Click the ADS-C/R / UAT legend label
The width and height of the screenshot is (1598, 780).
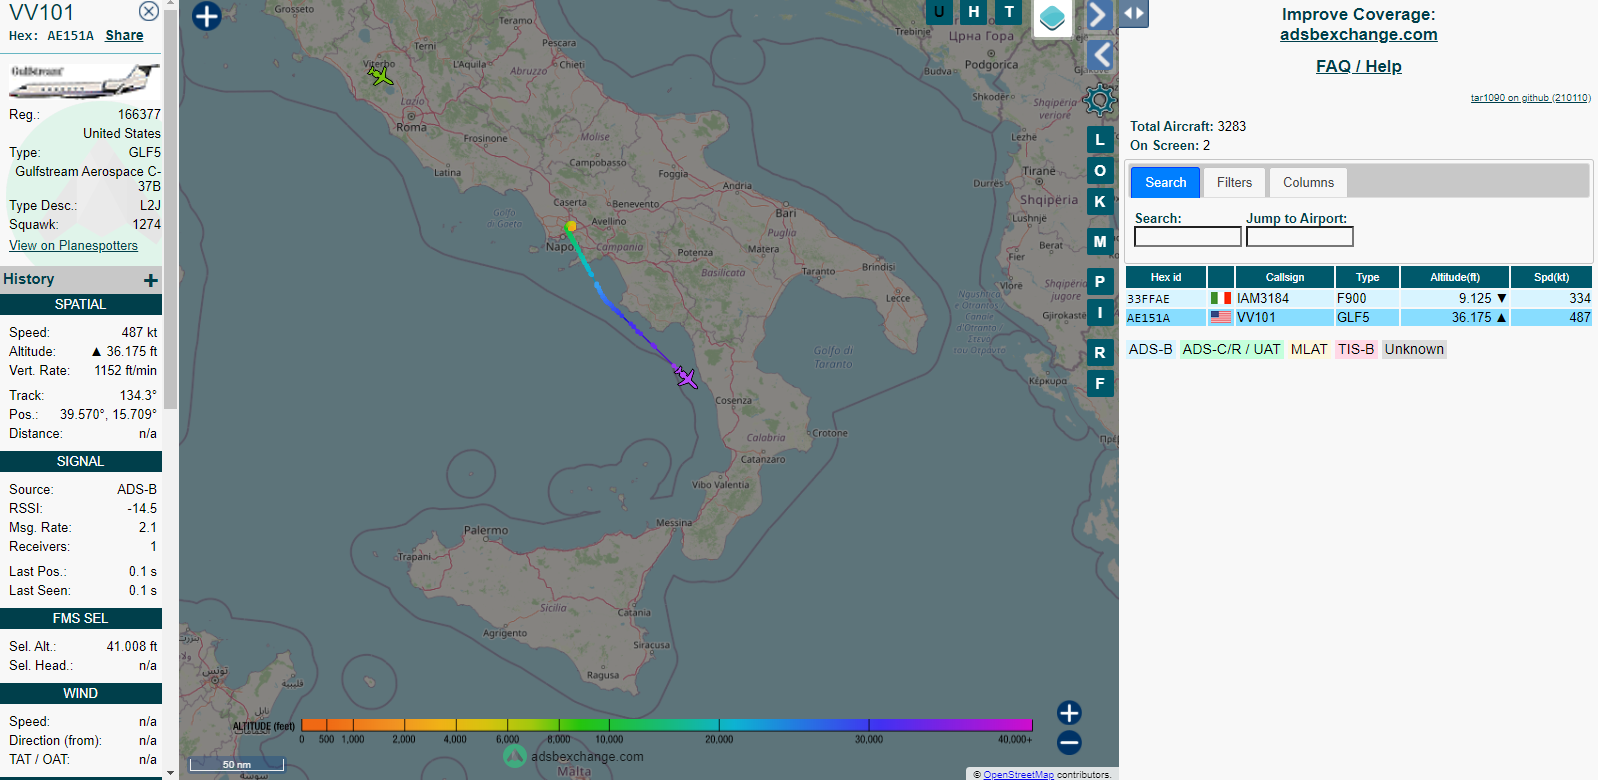(x=1231, y=349)
